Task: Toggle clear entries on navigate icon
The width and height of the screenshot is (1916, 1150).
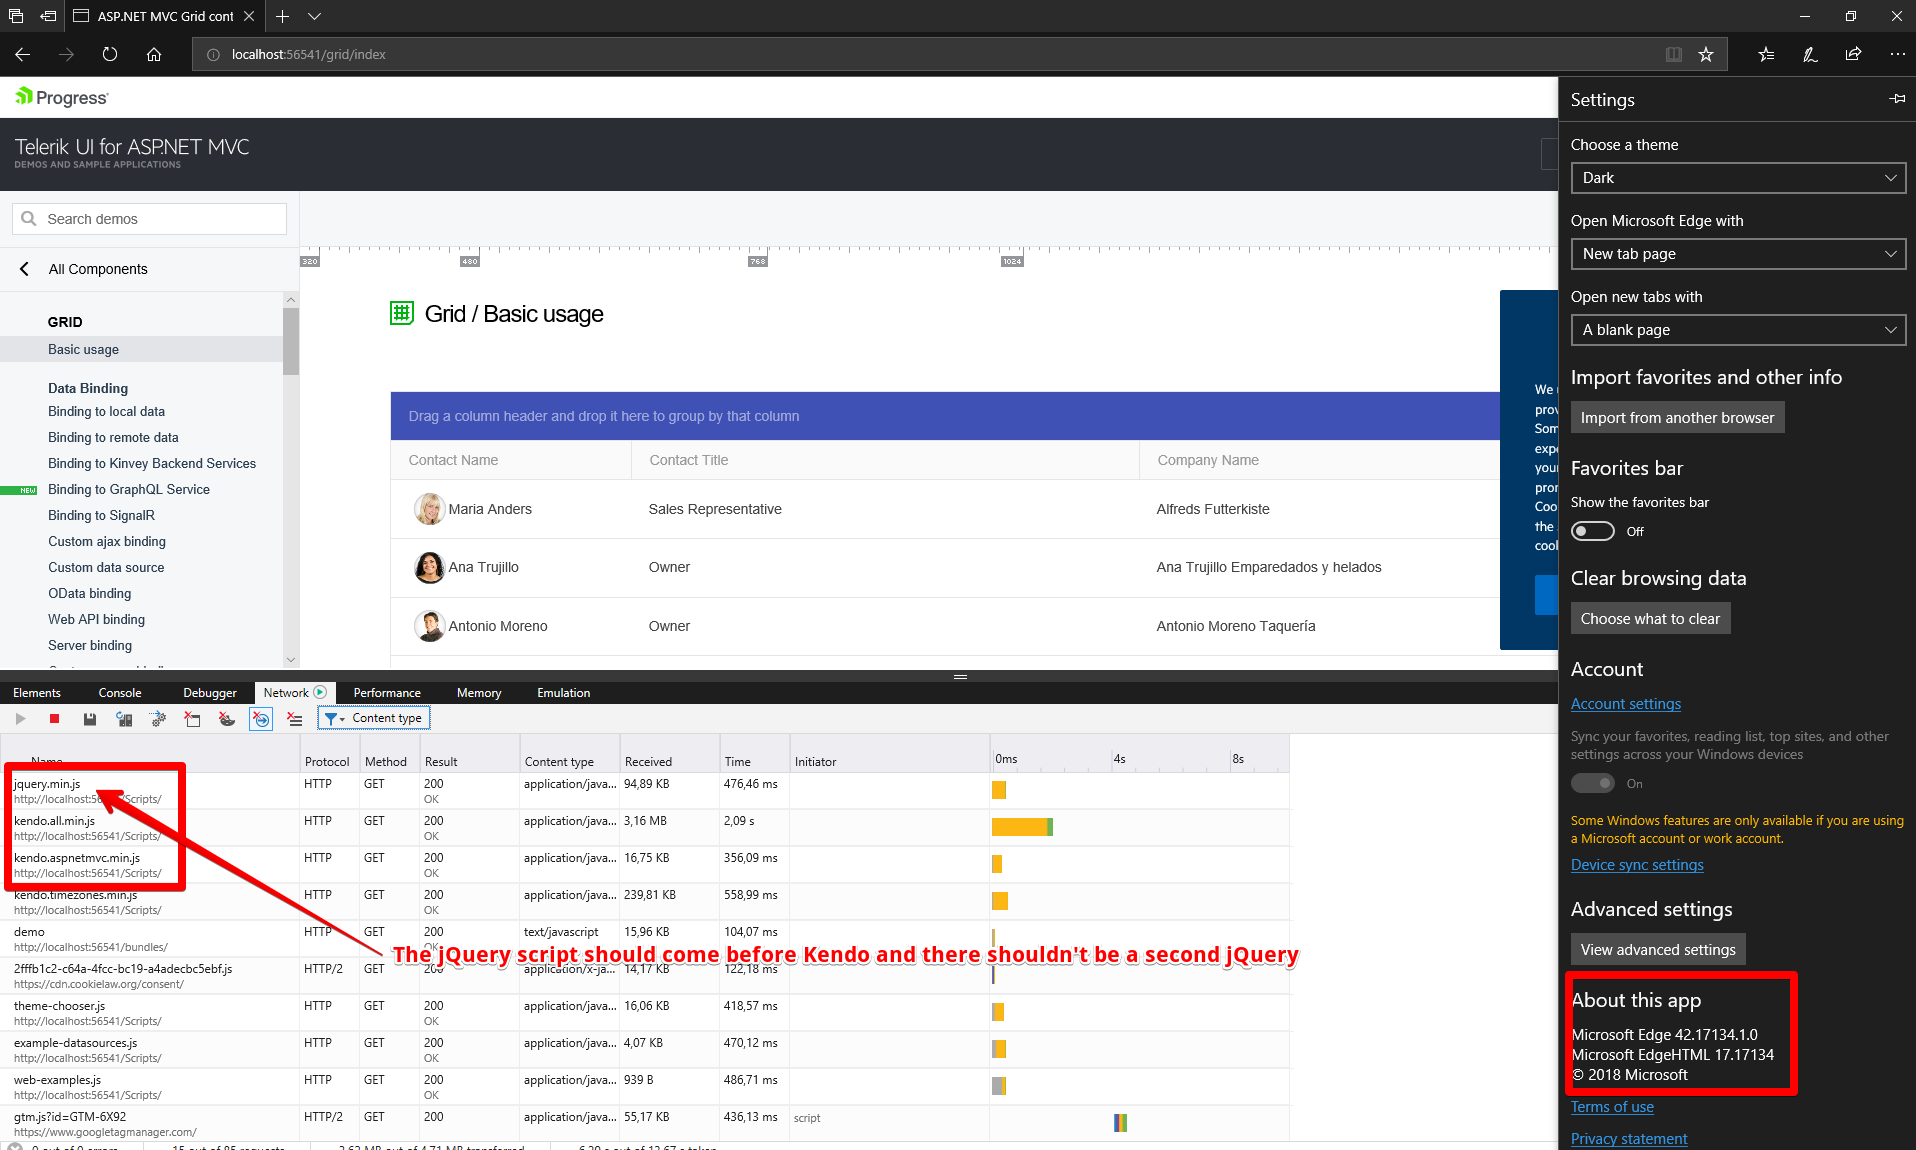Action: click(x=261, y=718)
